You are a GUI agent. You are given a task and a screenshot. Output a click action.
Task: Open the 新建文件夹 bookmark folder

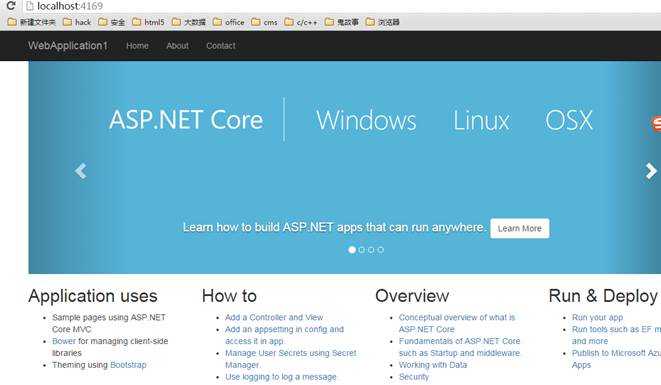point(32,22)
